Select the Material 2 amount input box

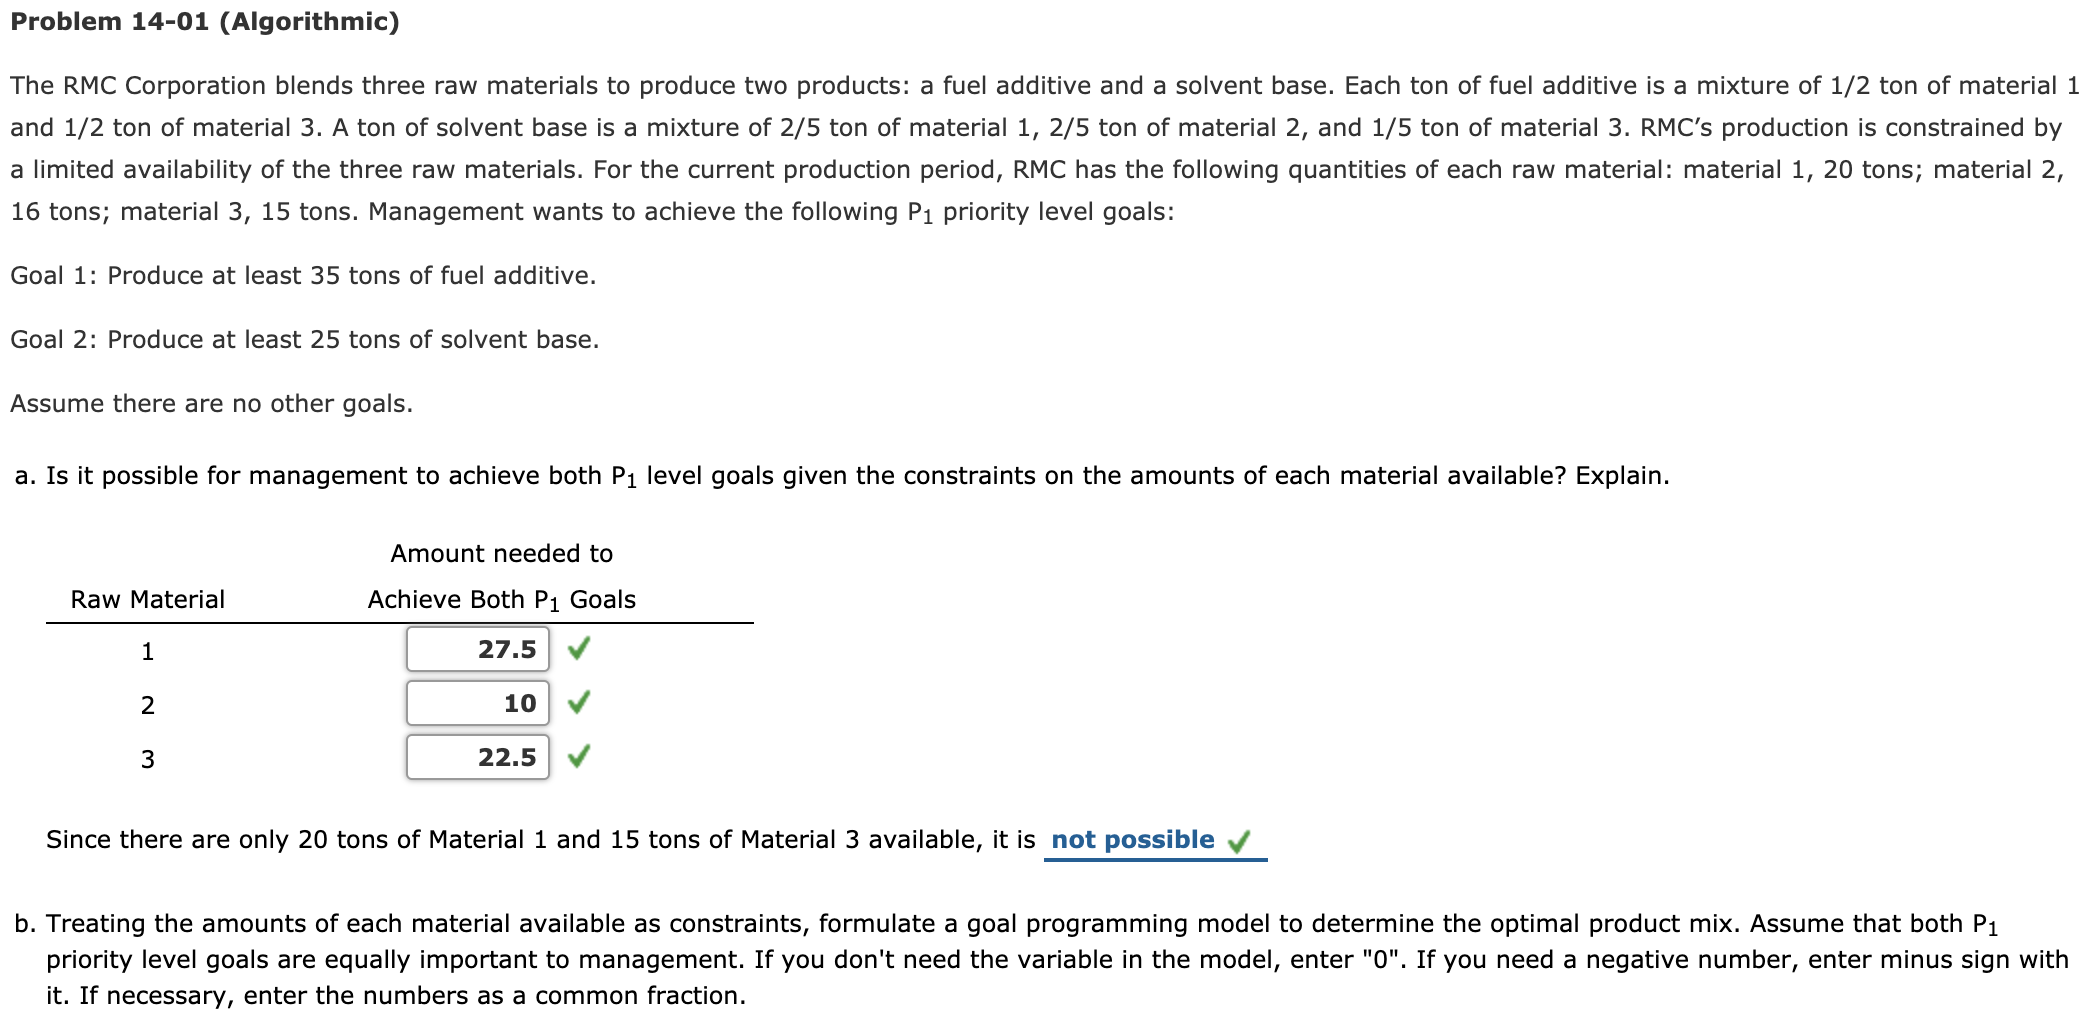click(x=477, y=702)
